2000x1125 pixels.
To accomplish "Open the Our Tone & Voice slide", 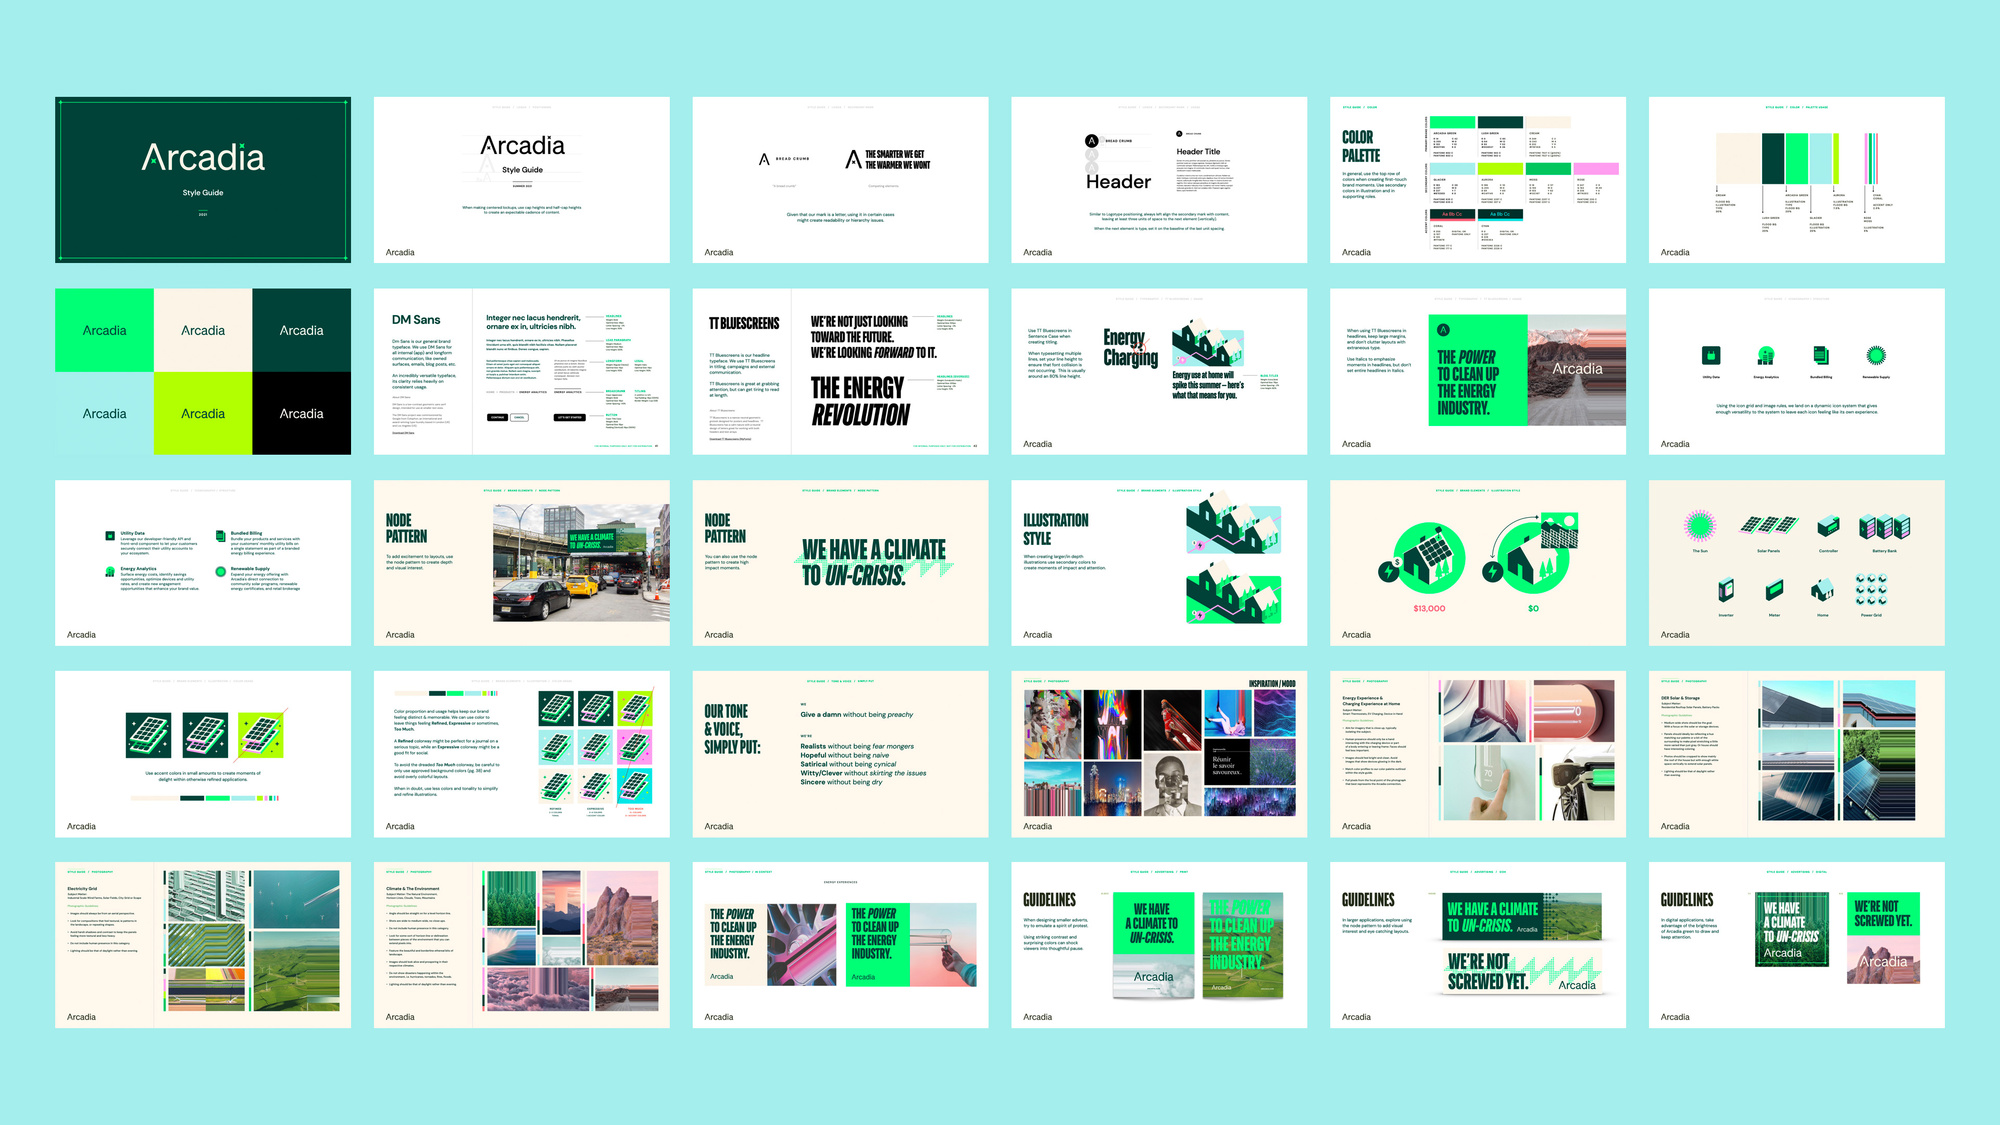I will coord(840,754).
